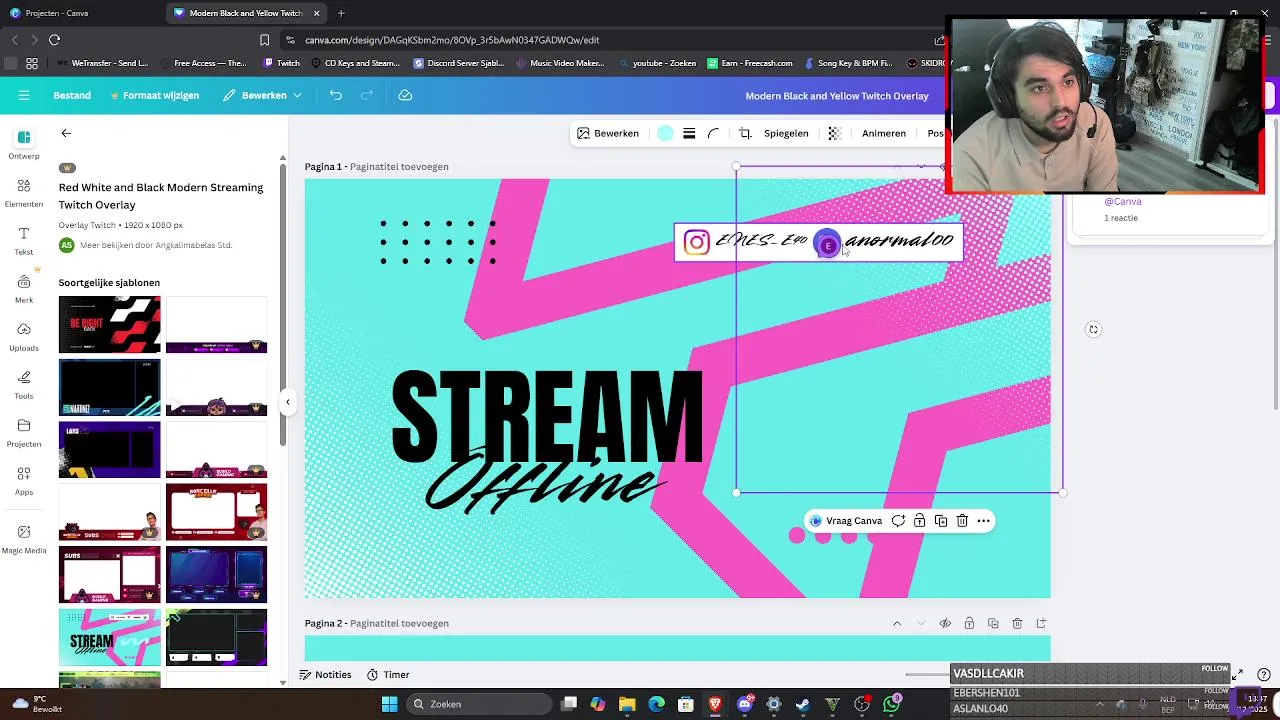The height and width of the screenshot is (720, 1280).
Task: Open the Ontwerp sidebar tab
Action: point(24,144)
